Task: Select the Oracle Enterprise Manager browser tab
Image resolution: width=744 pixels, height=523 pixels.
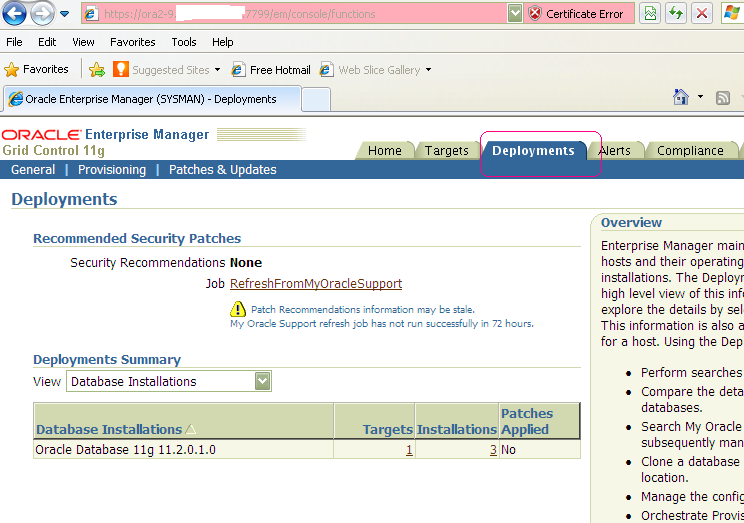Action: (152, 99)
